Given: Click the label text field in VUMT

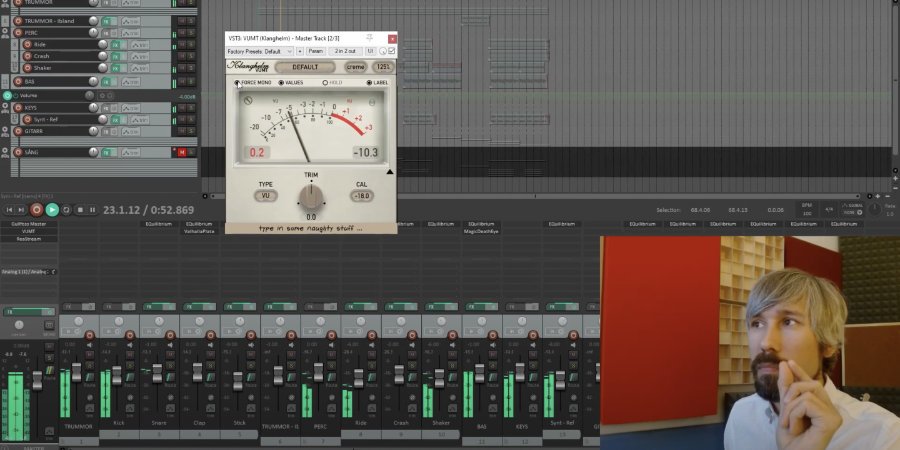Looking at the screenshot, I should [x=311, y=228].
